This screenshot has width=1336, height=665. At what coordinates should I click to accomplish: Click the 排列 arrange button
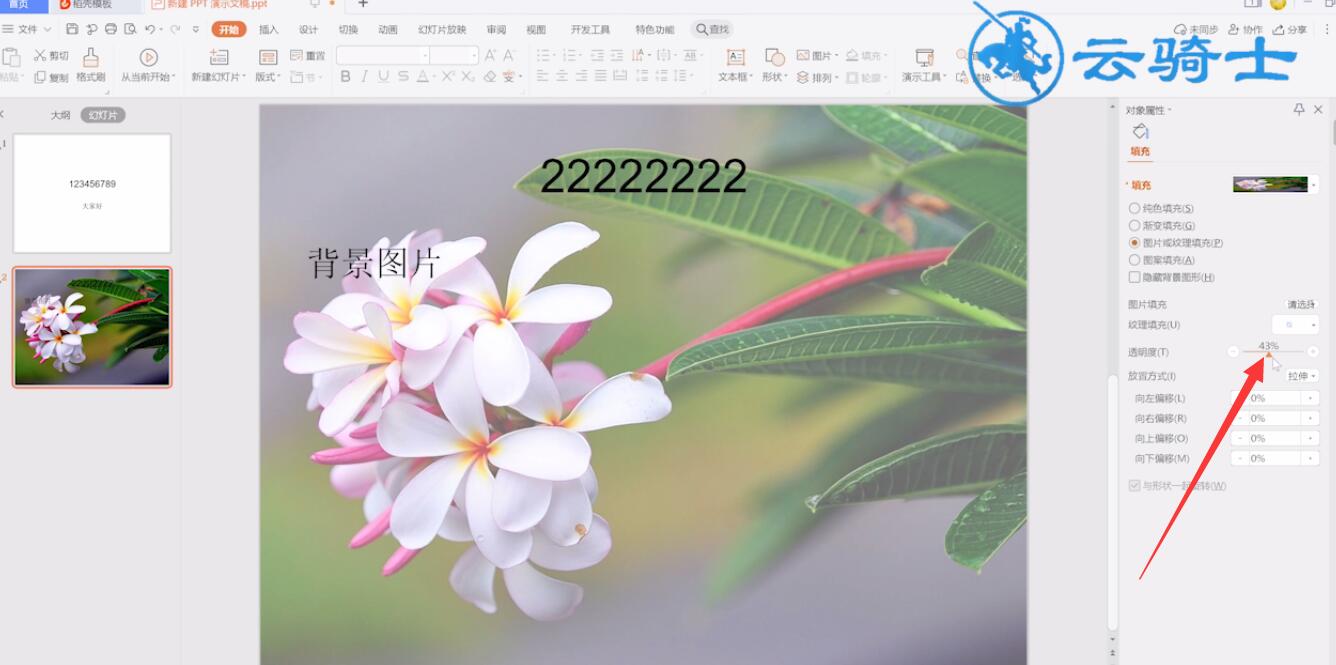click(816, 77)
